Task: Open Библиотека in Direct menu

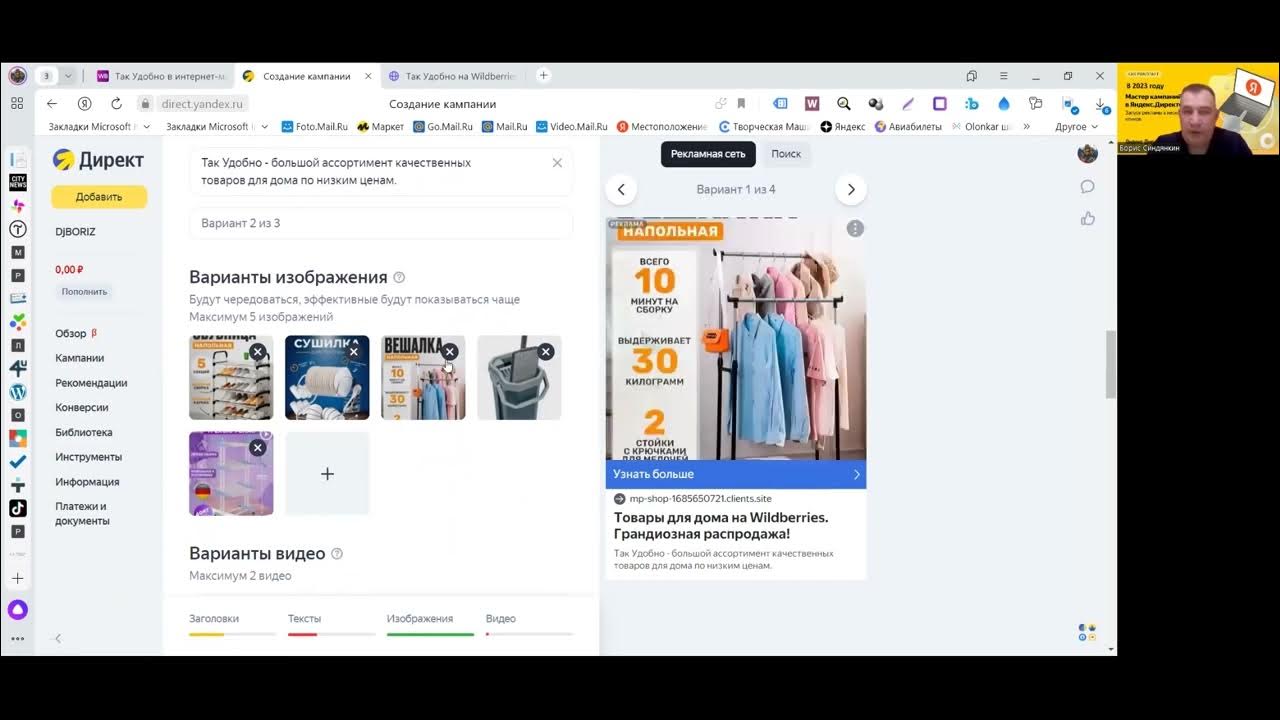Action: 84,432
